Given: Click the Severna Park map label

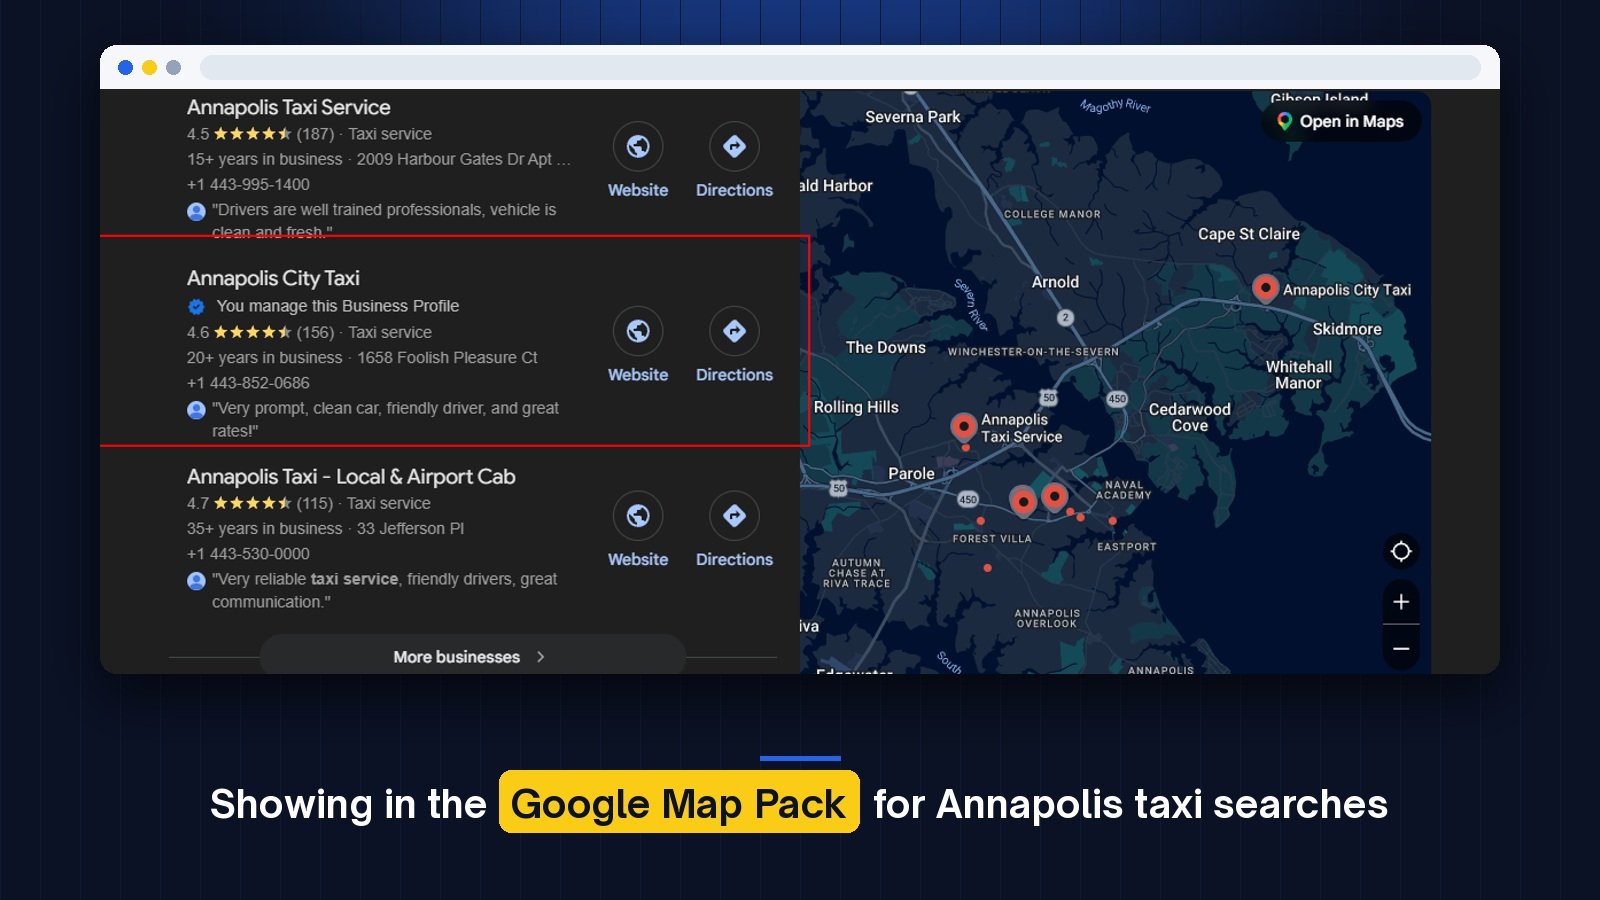Looking at the screenshot, I should click(x=912, y=117).
